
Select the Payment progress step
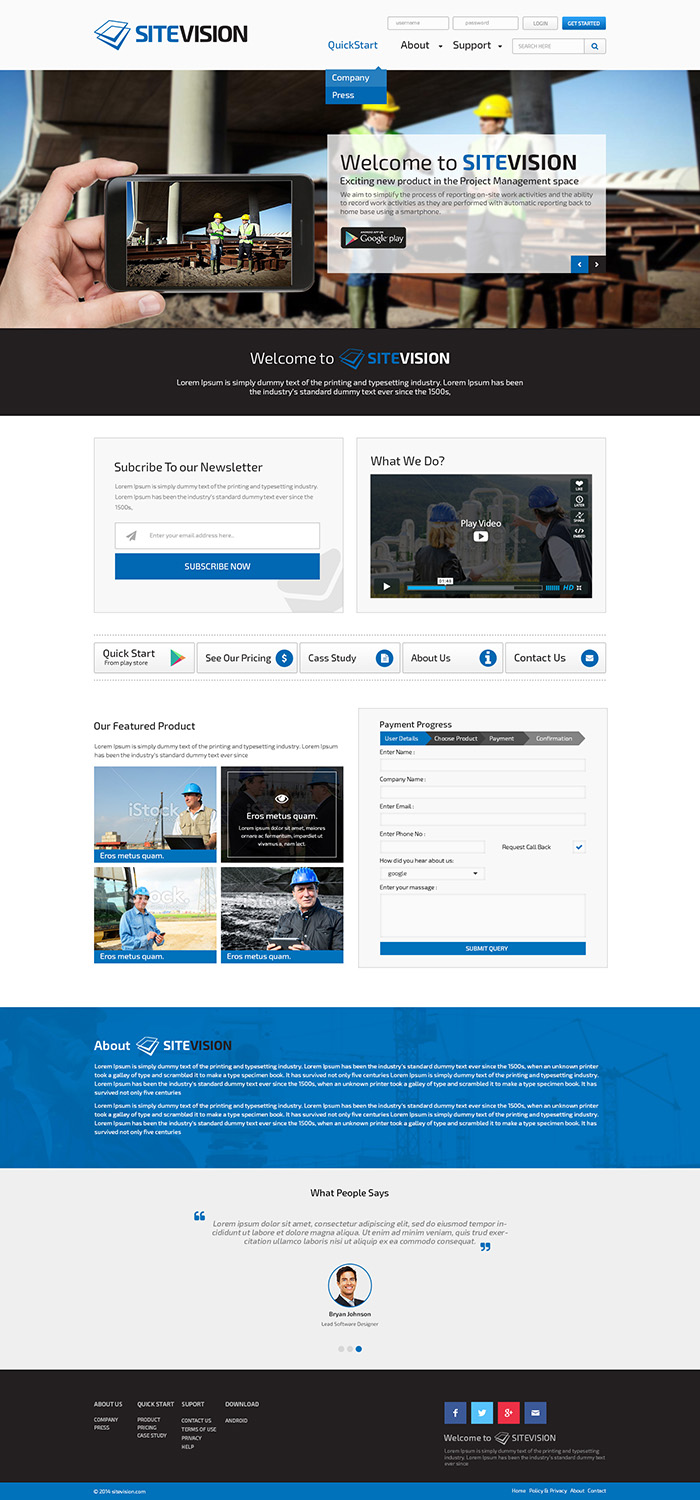coord(502,738)
